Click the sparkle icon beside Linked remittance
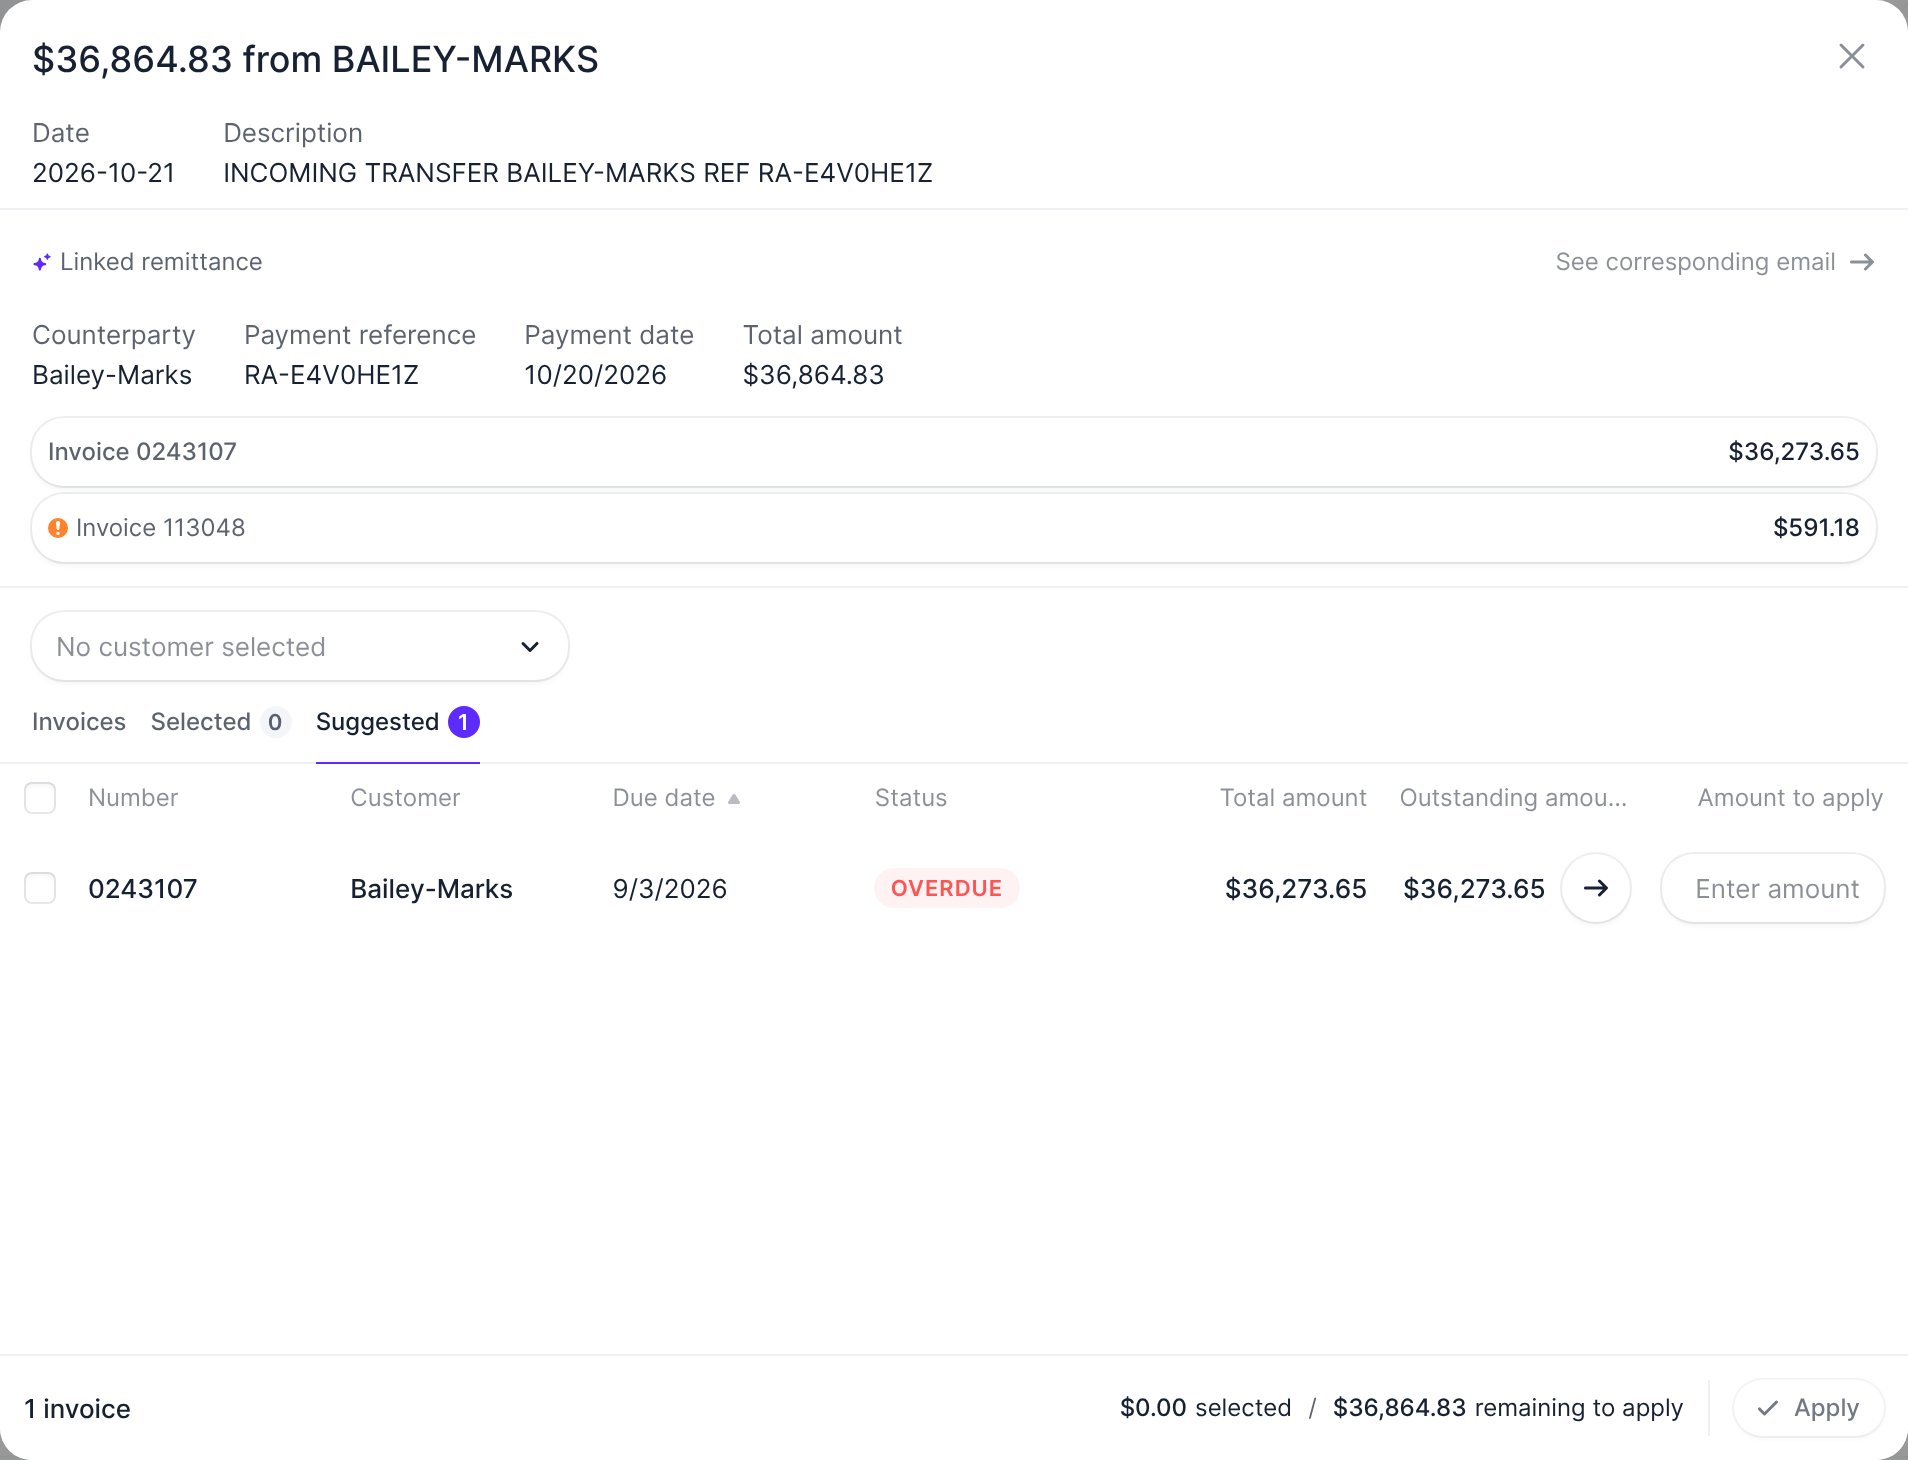The width and height of the screenshot is (1908, 1460). (42, 262)
